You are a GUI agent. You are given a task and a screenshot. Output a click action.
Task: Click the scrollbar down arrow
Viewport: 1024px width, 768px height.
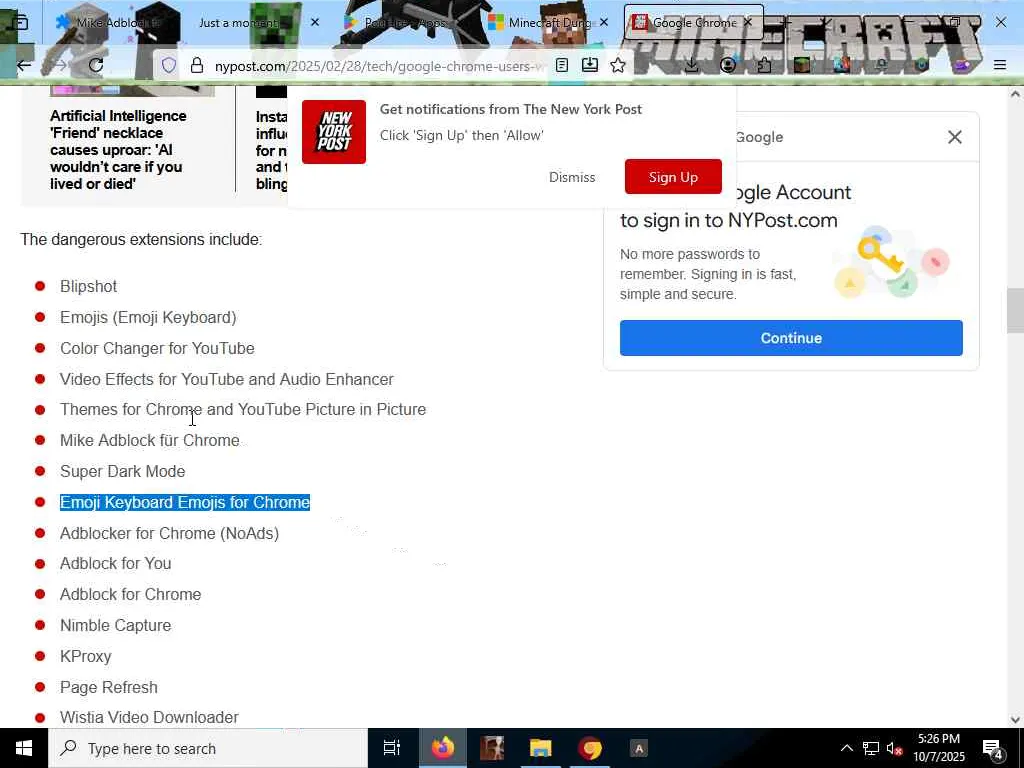coord(1015,719)
